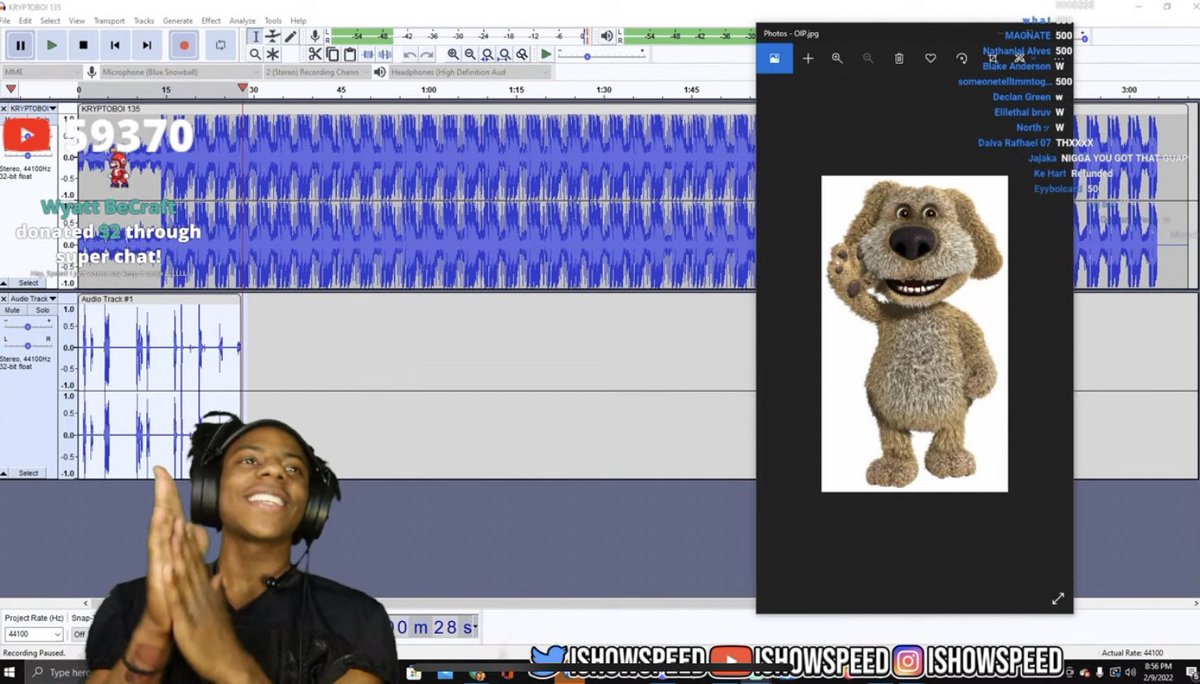This screenshot has width=1200, height=684.
Task: Rotate the dog image in Photos
Action: tap(962, 58)
